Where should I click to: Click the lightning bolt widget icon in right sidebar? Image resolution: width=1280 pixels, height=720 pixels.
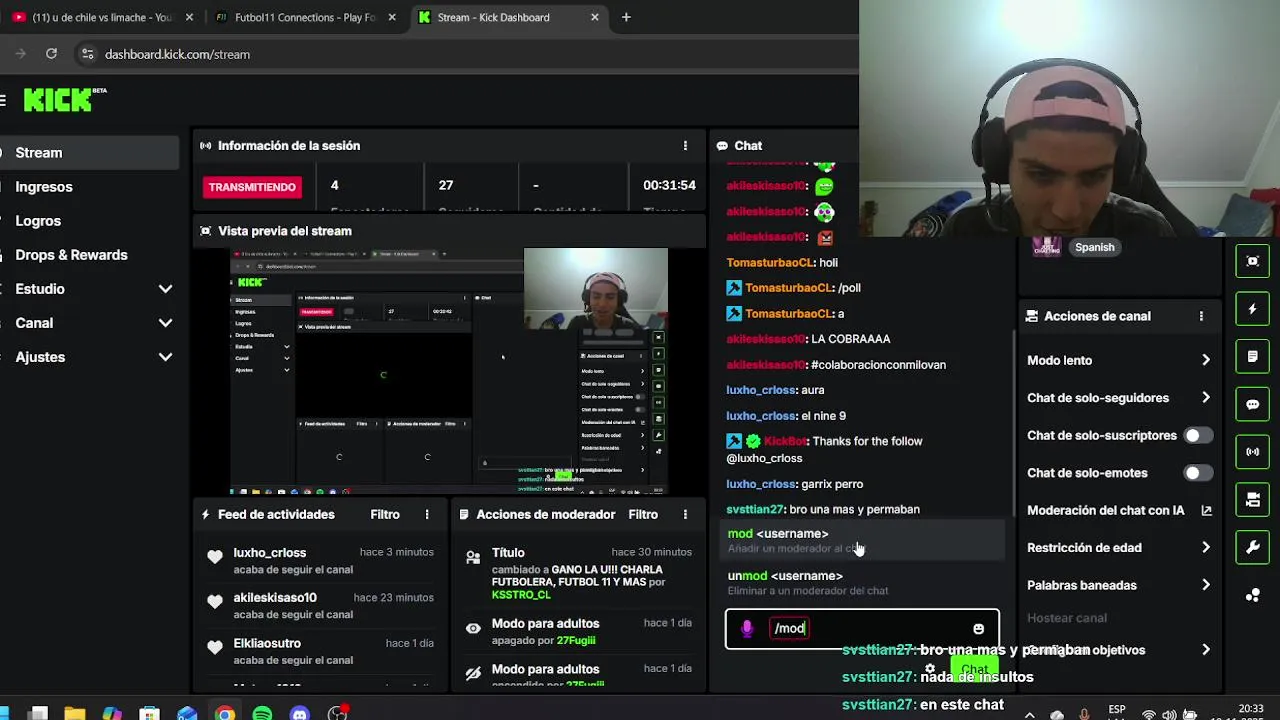point(1253,309)
